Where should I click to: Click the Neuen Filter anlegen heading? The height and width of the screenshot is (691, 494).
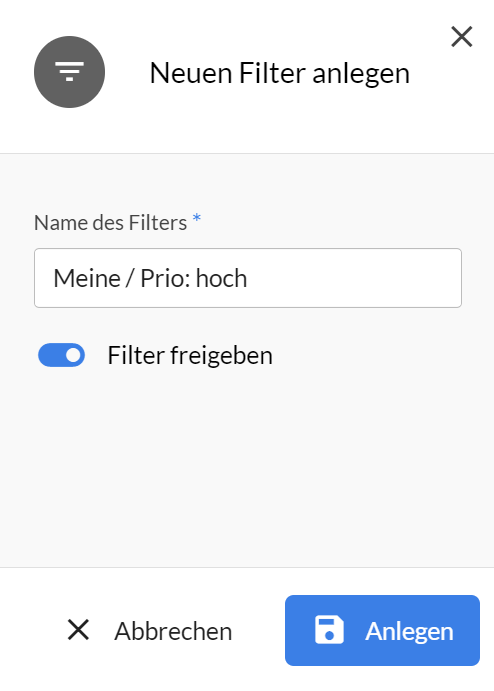click(x=279, y=73)
